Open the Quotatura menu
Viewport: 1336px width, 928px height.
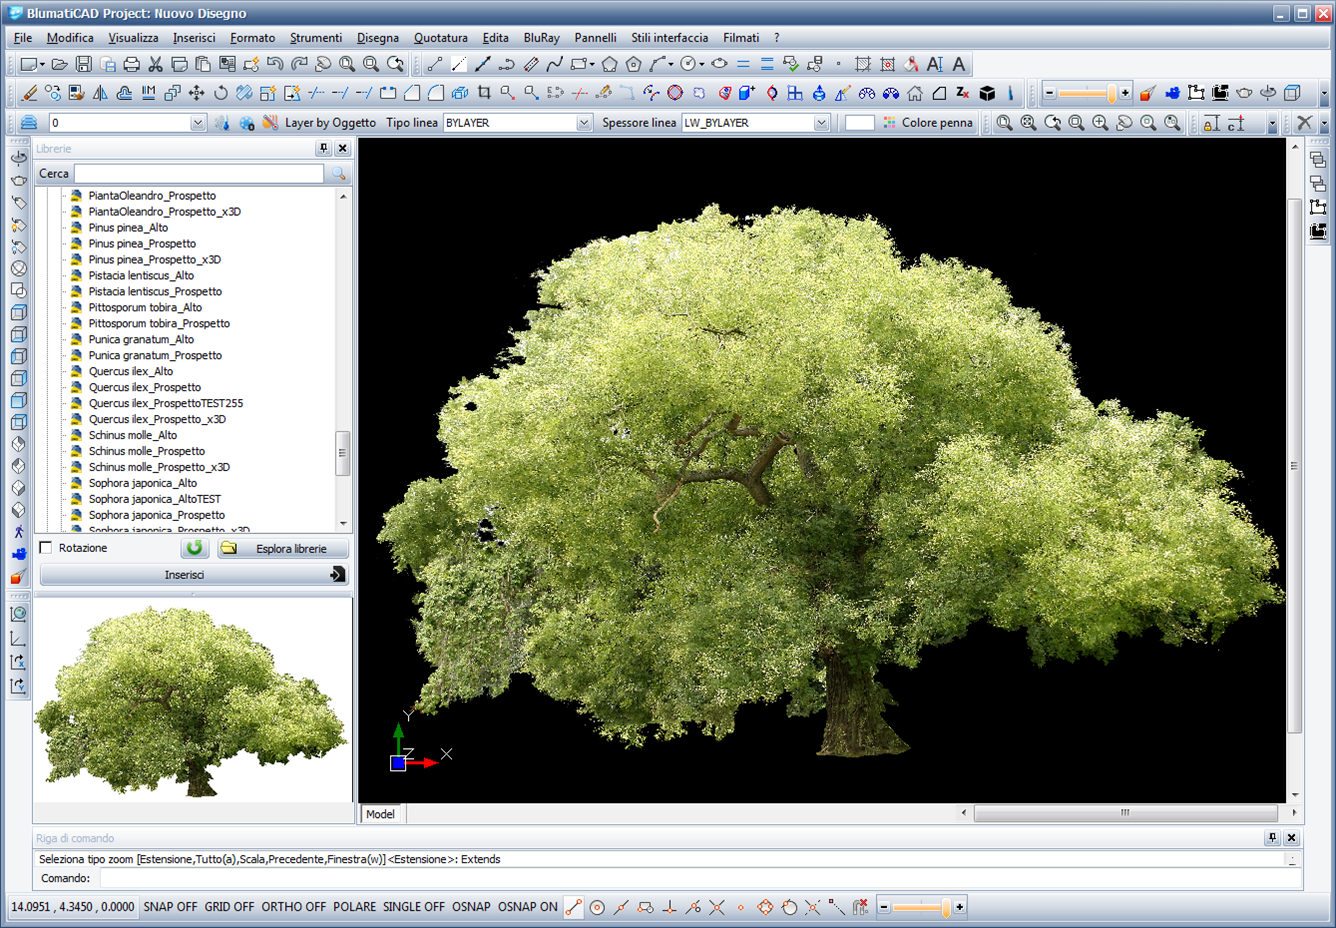tap(440, 38)
